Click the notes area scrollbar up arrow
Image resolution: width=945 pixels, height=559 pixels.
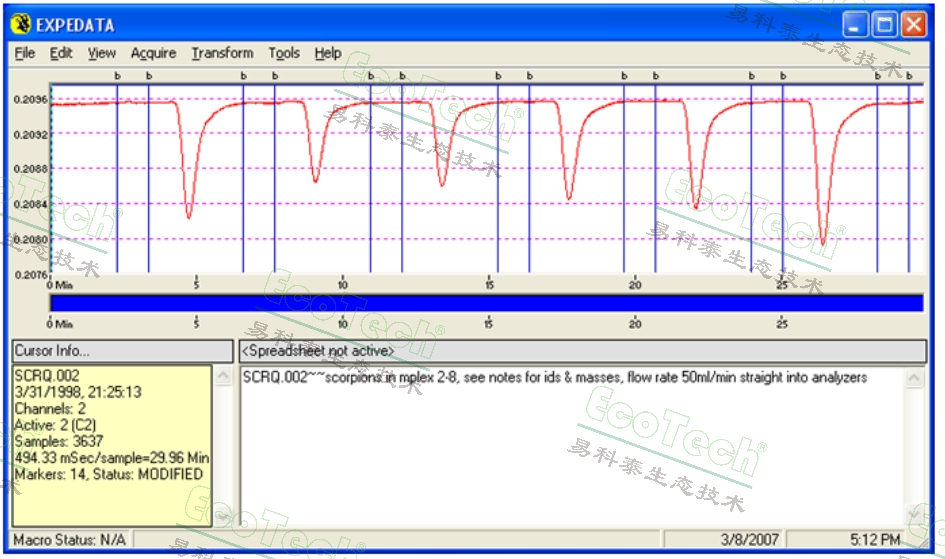point(915,378)
